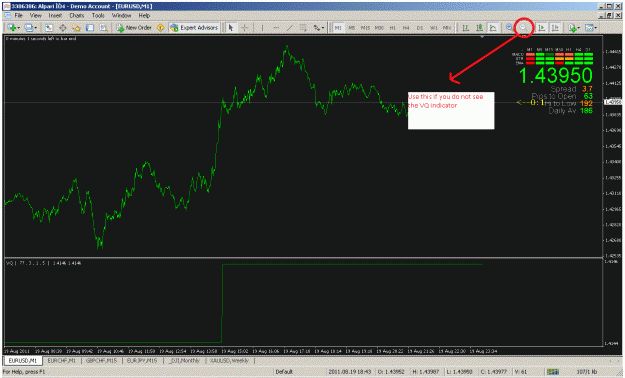Open the File menu

point(18,16)
